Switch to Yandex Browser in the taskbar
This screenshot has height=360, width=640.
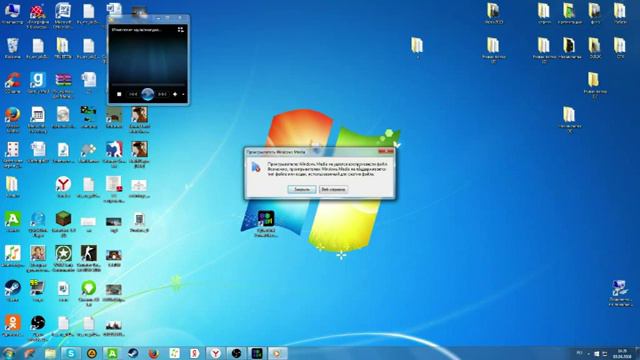[216, 353]
